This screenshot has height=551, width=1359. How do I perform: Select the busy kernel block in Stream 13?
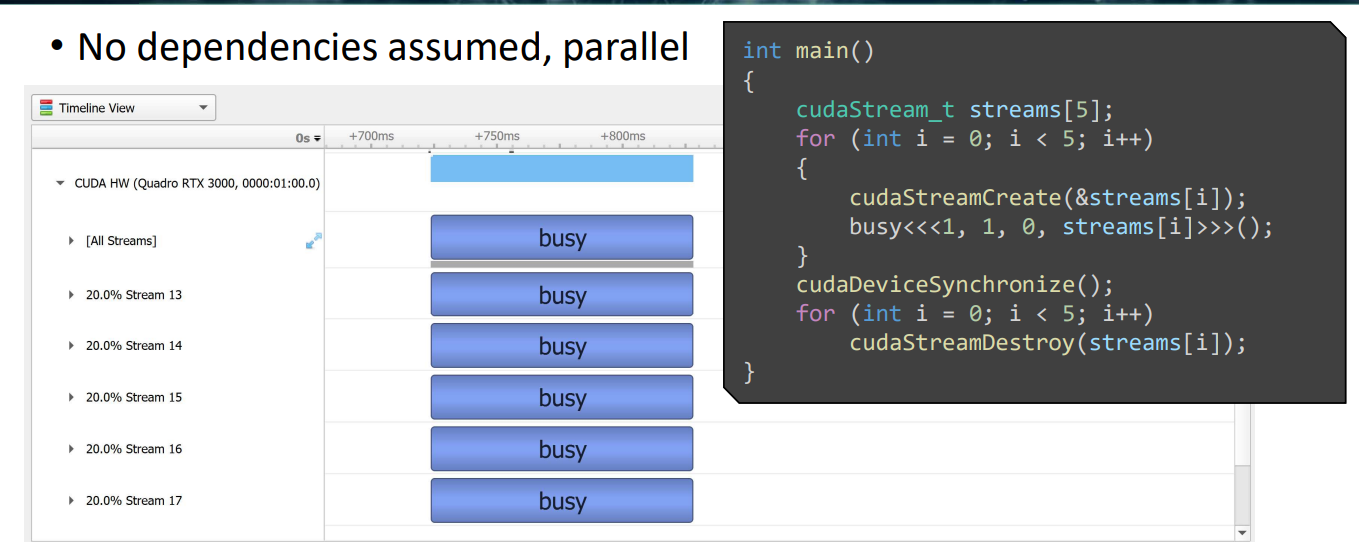coord(561,295)
